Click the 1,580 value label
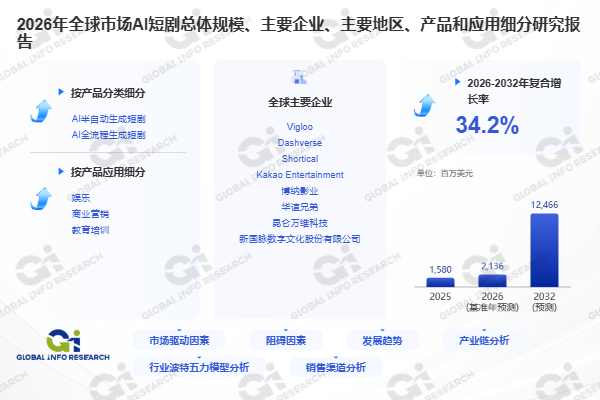The image size is (600, 400). tap(440, 269)
